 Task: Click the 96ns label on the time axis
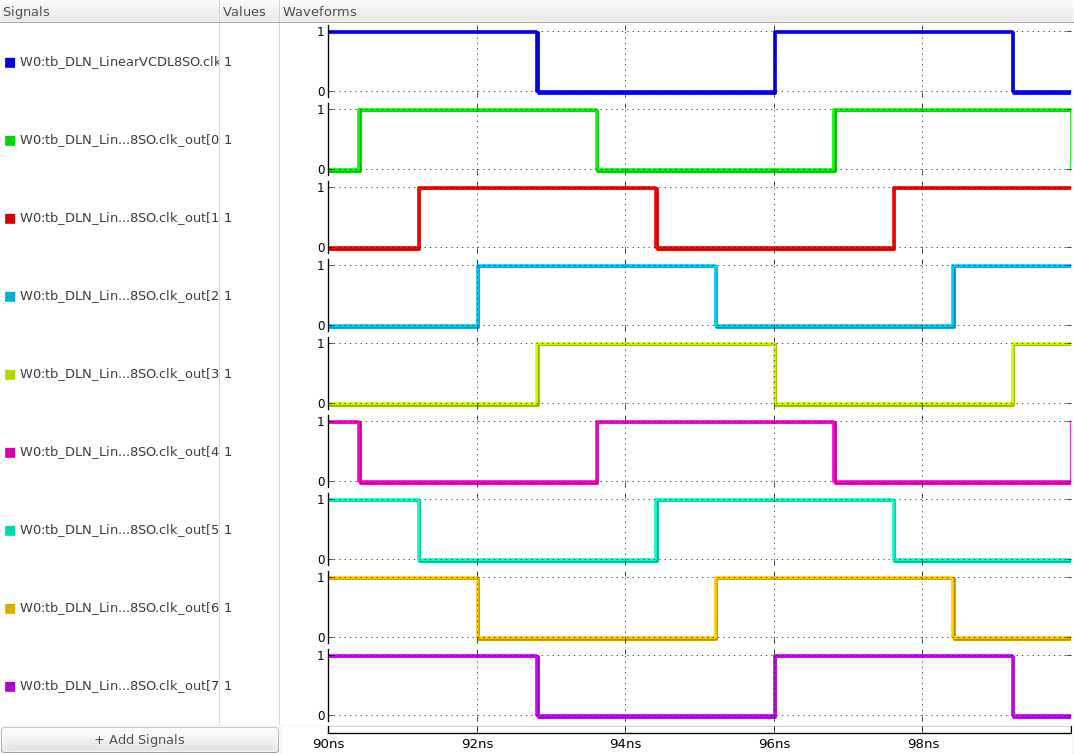(774, 744)
